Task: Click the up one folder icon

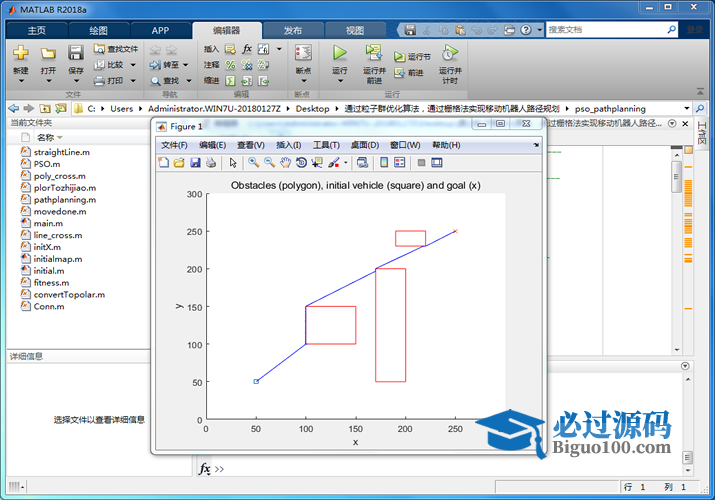Action: pyautogui.click(x=45, y=108)
